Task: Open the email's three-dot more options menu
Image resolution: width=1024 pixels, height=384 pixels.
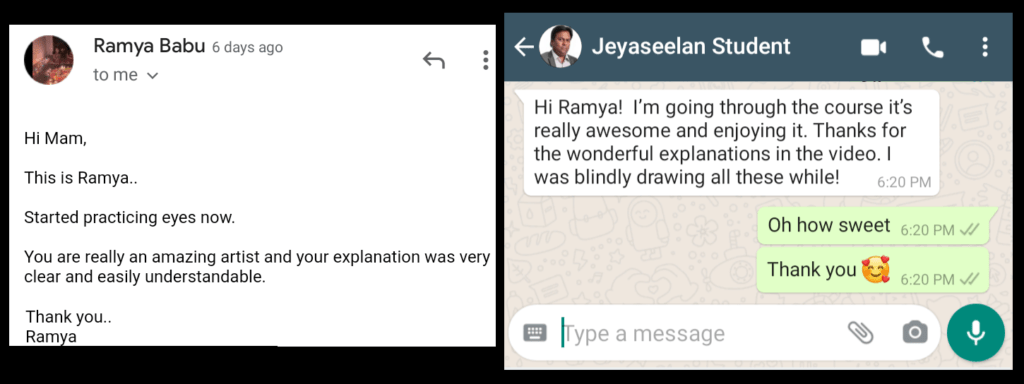Action: point(485,59)
